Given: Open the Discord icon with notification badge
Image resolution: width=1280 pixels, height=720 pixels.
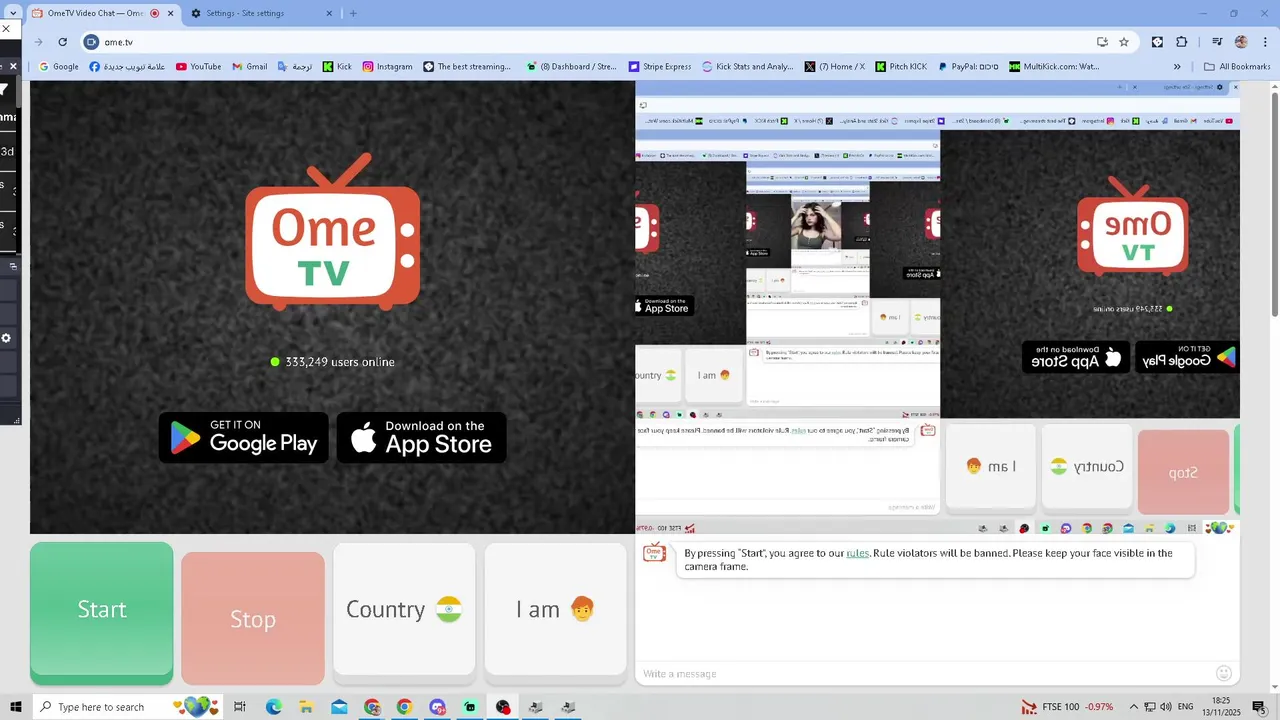Looking at the screenshot, I should [x=438, y=707].
